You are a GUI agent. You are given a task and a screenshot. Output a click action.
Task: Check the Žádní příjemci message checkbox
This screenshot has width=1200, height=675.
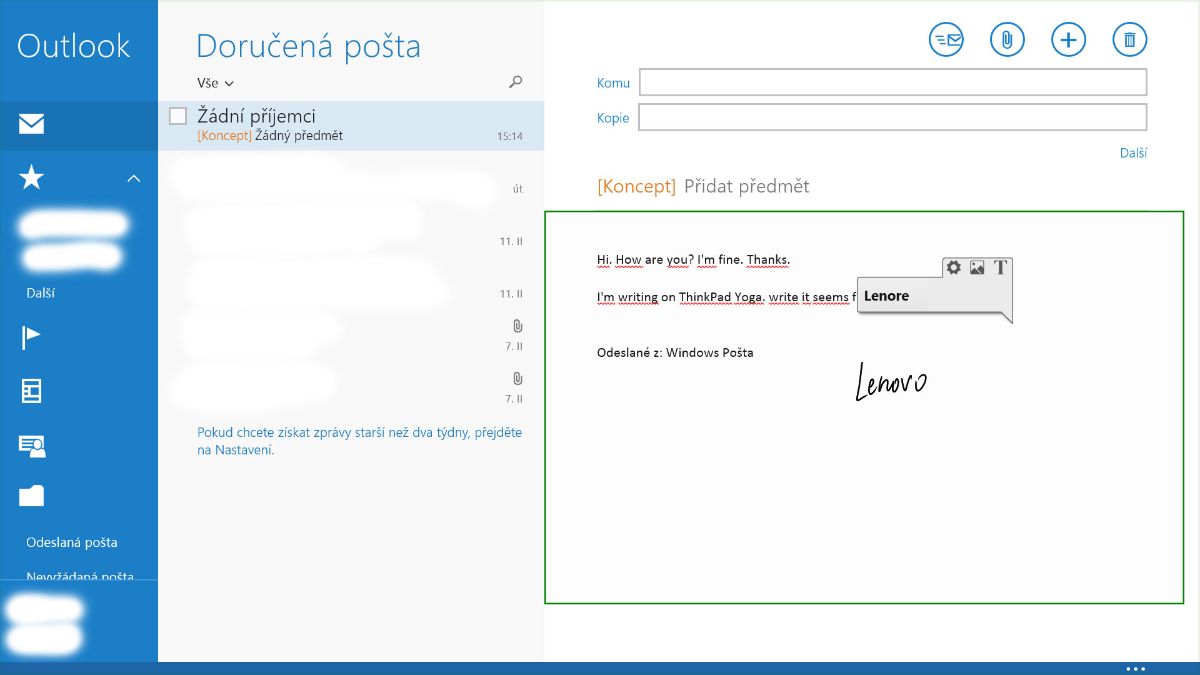click(178, 116)
